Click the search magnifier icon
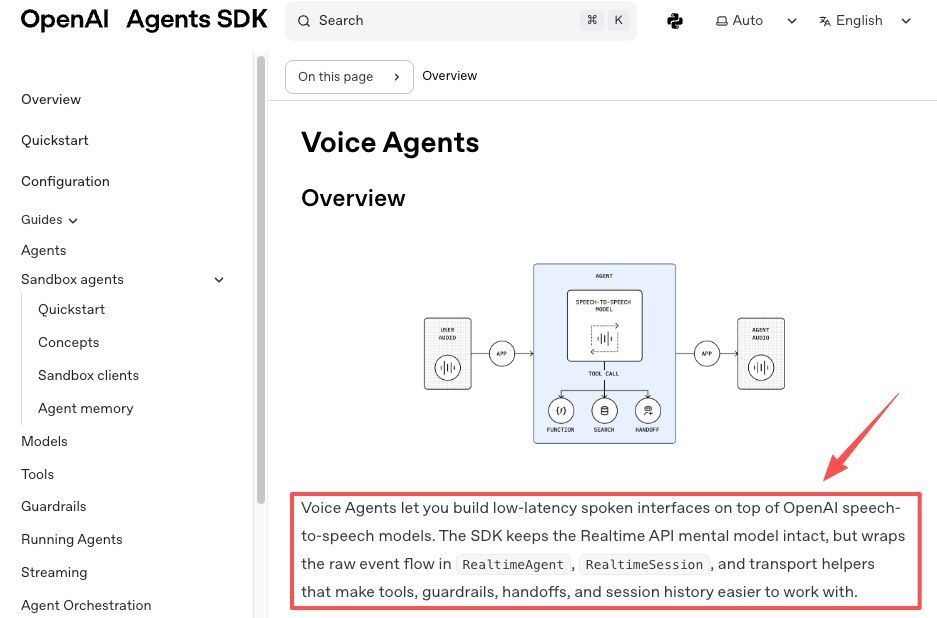937x618 pixels. click(x=304, y=21)
